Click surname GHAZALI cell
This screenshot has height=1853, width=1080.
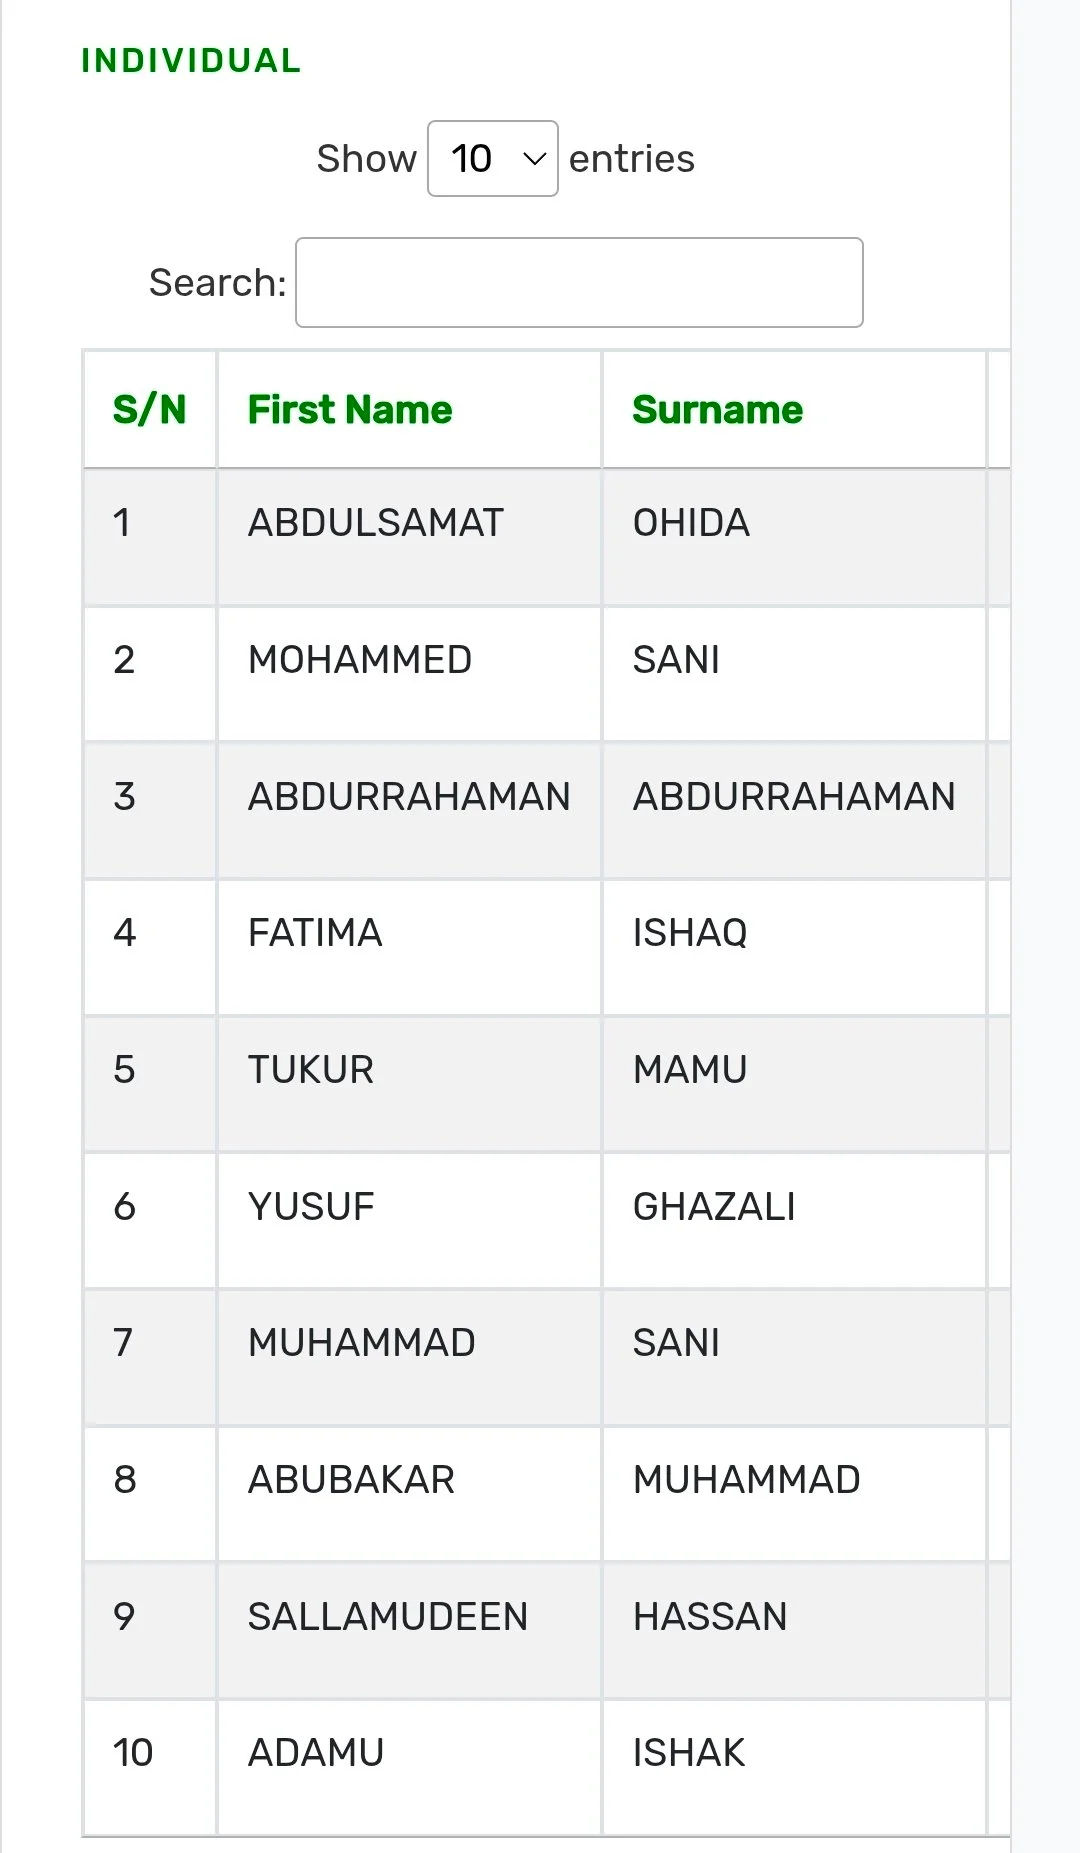click(714, 1207)
